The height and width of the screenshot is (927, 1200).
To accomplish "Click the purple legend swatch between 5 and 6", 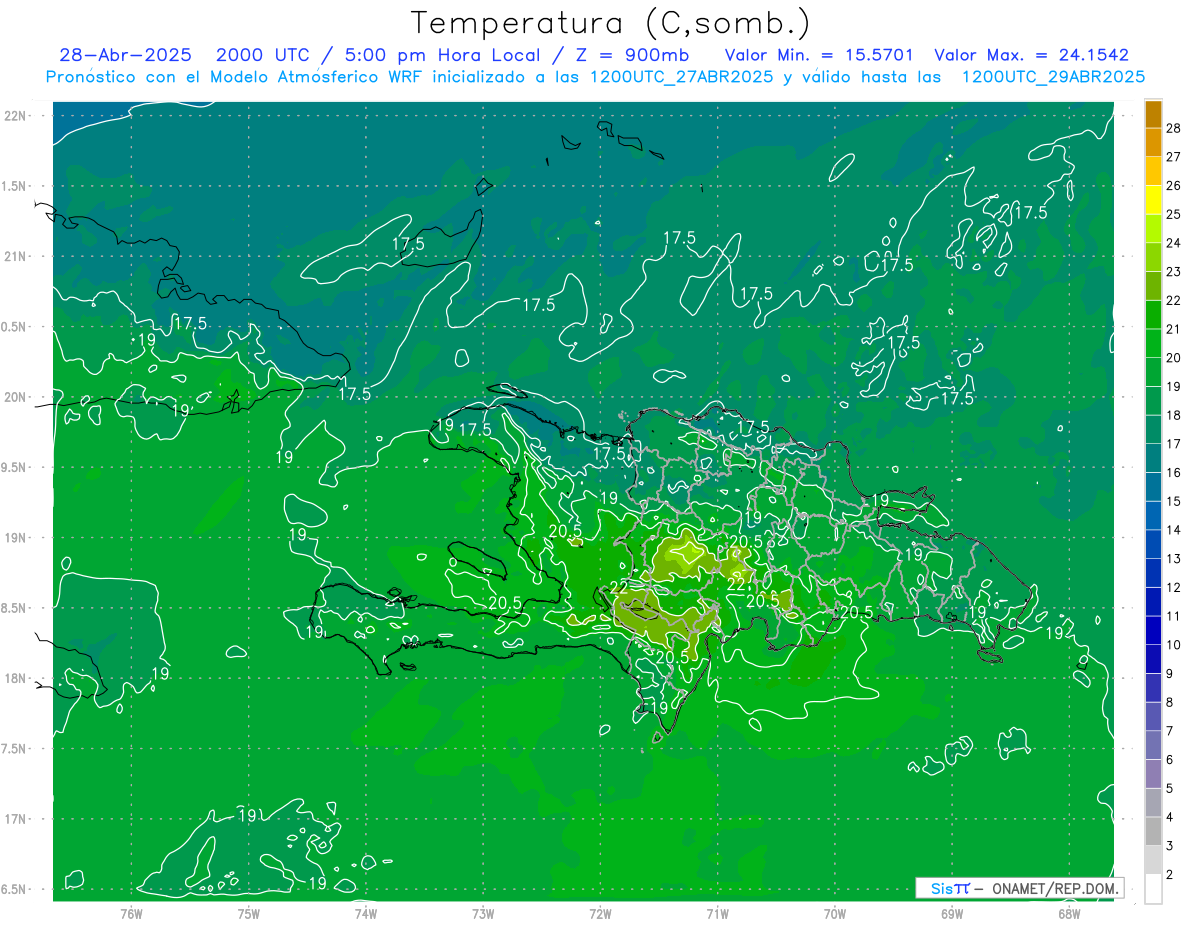I will coord(1153,774).
